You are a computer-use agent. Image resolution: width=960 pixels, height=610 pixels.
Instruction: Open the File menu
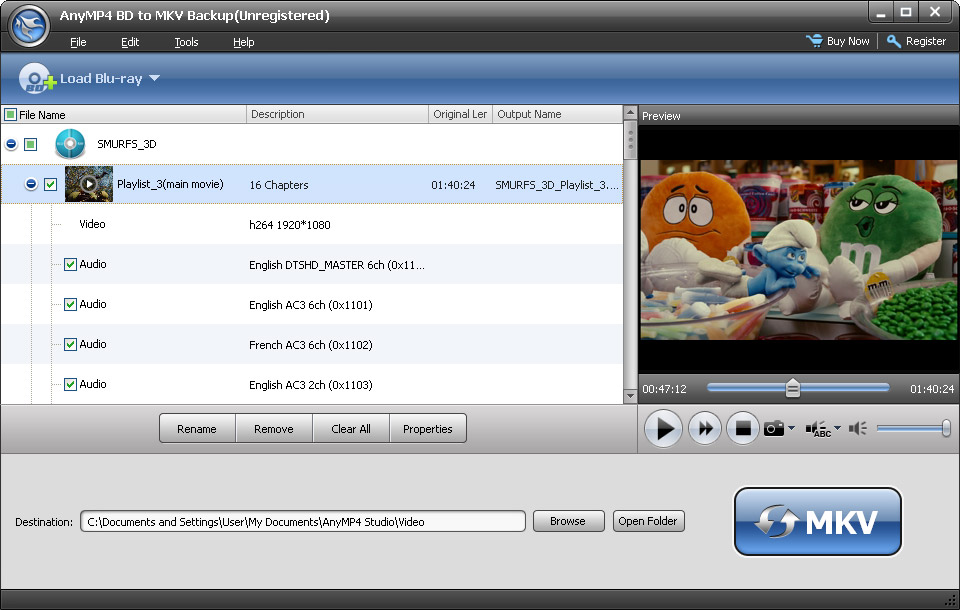(78, 42)
